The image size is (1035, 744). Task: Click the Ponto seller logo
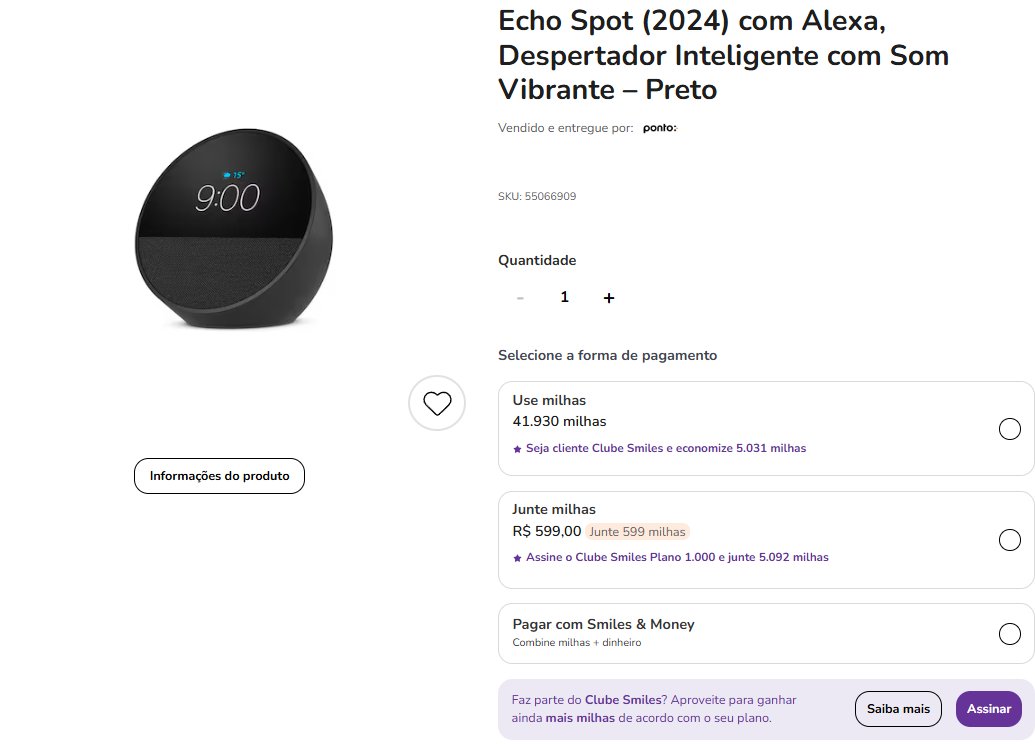coord(659,128)
